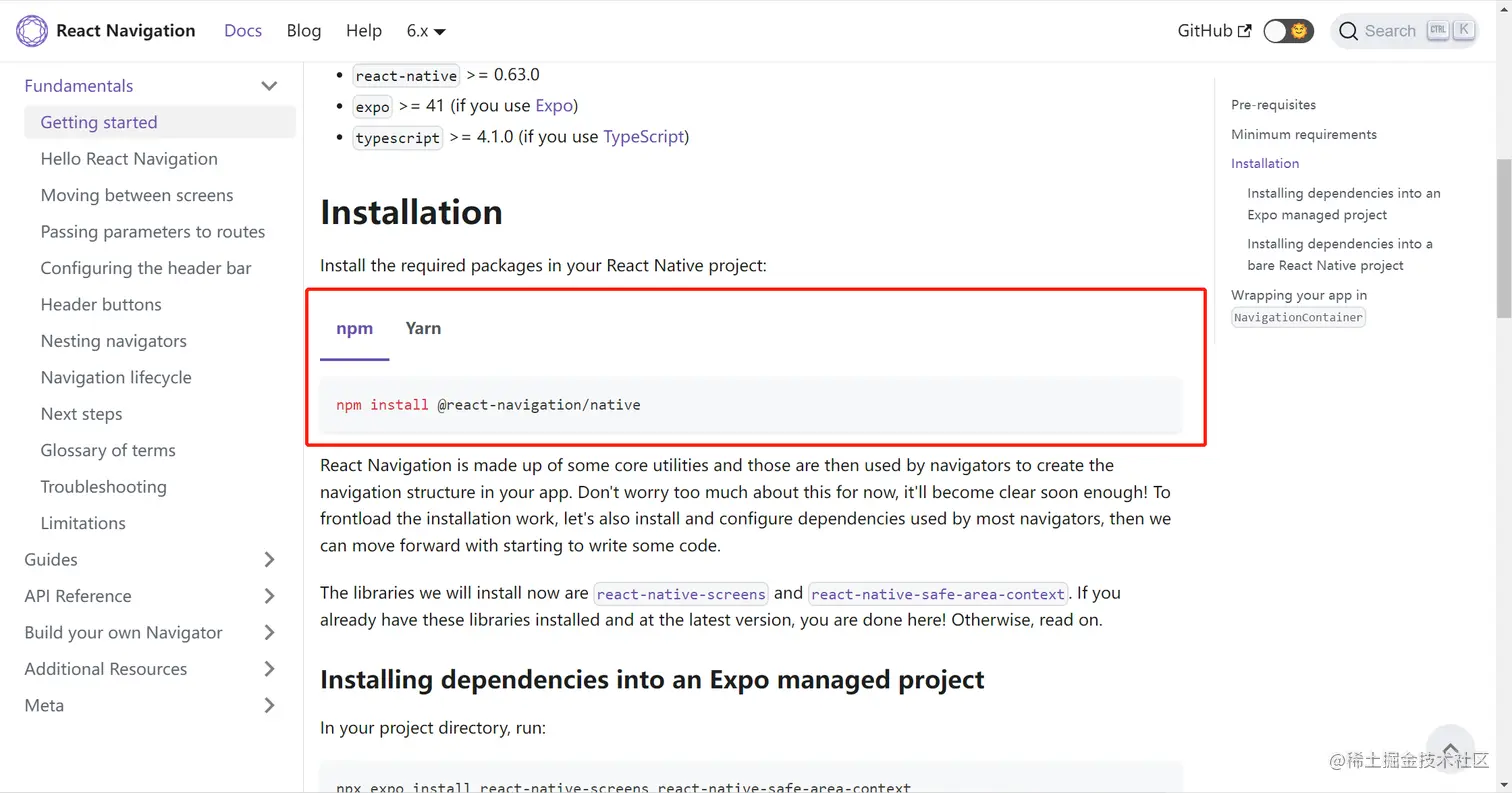Image resolution: width=1512 pixels, height=793 pixels.
Task: Collapse the Fundamentals section chevron
Action: pos(269,86)
